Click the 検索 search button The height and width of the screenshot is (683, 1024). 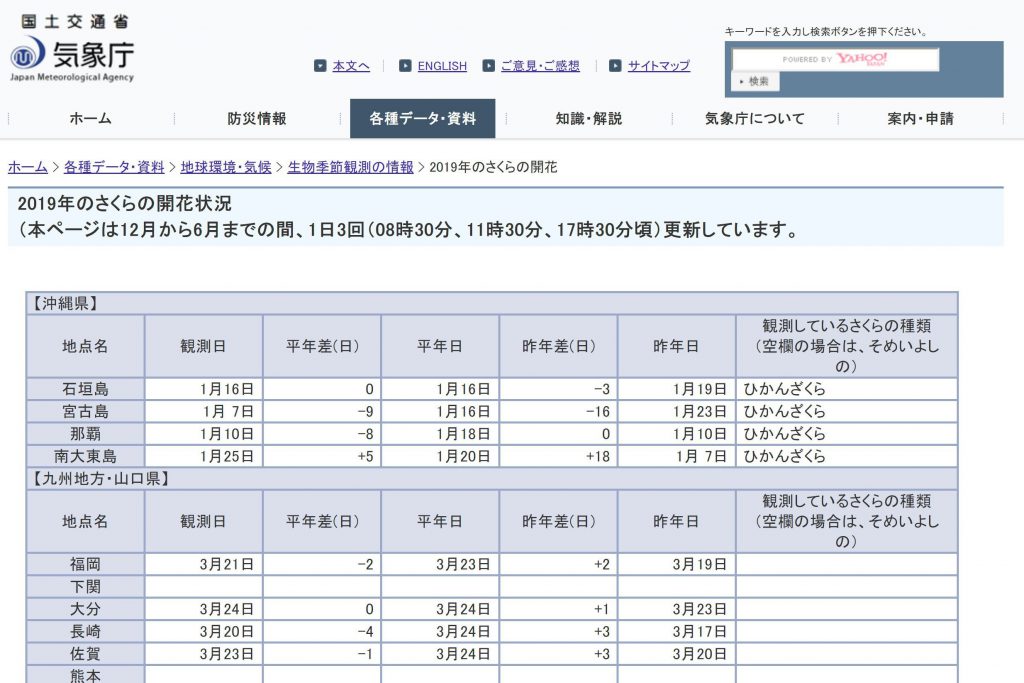[756, 82]
